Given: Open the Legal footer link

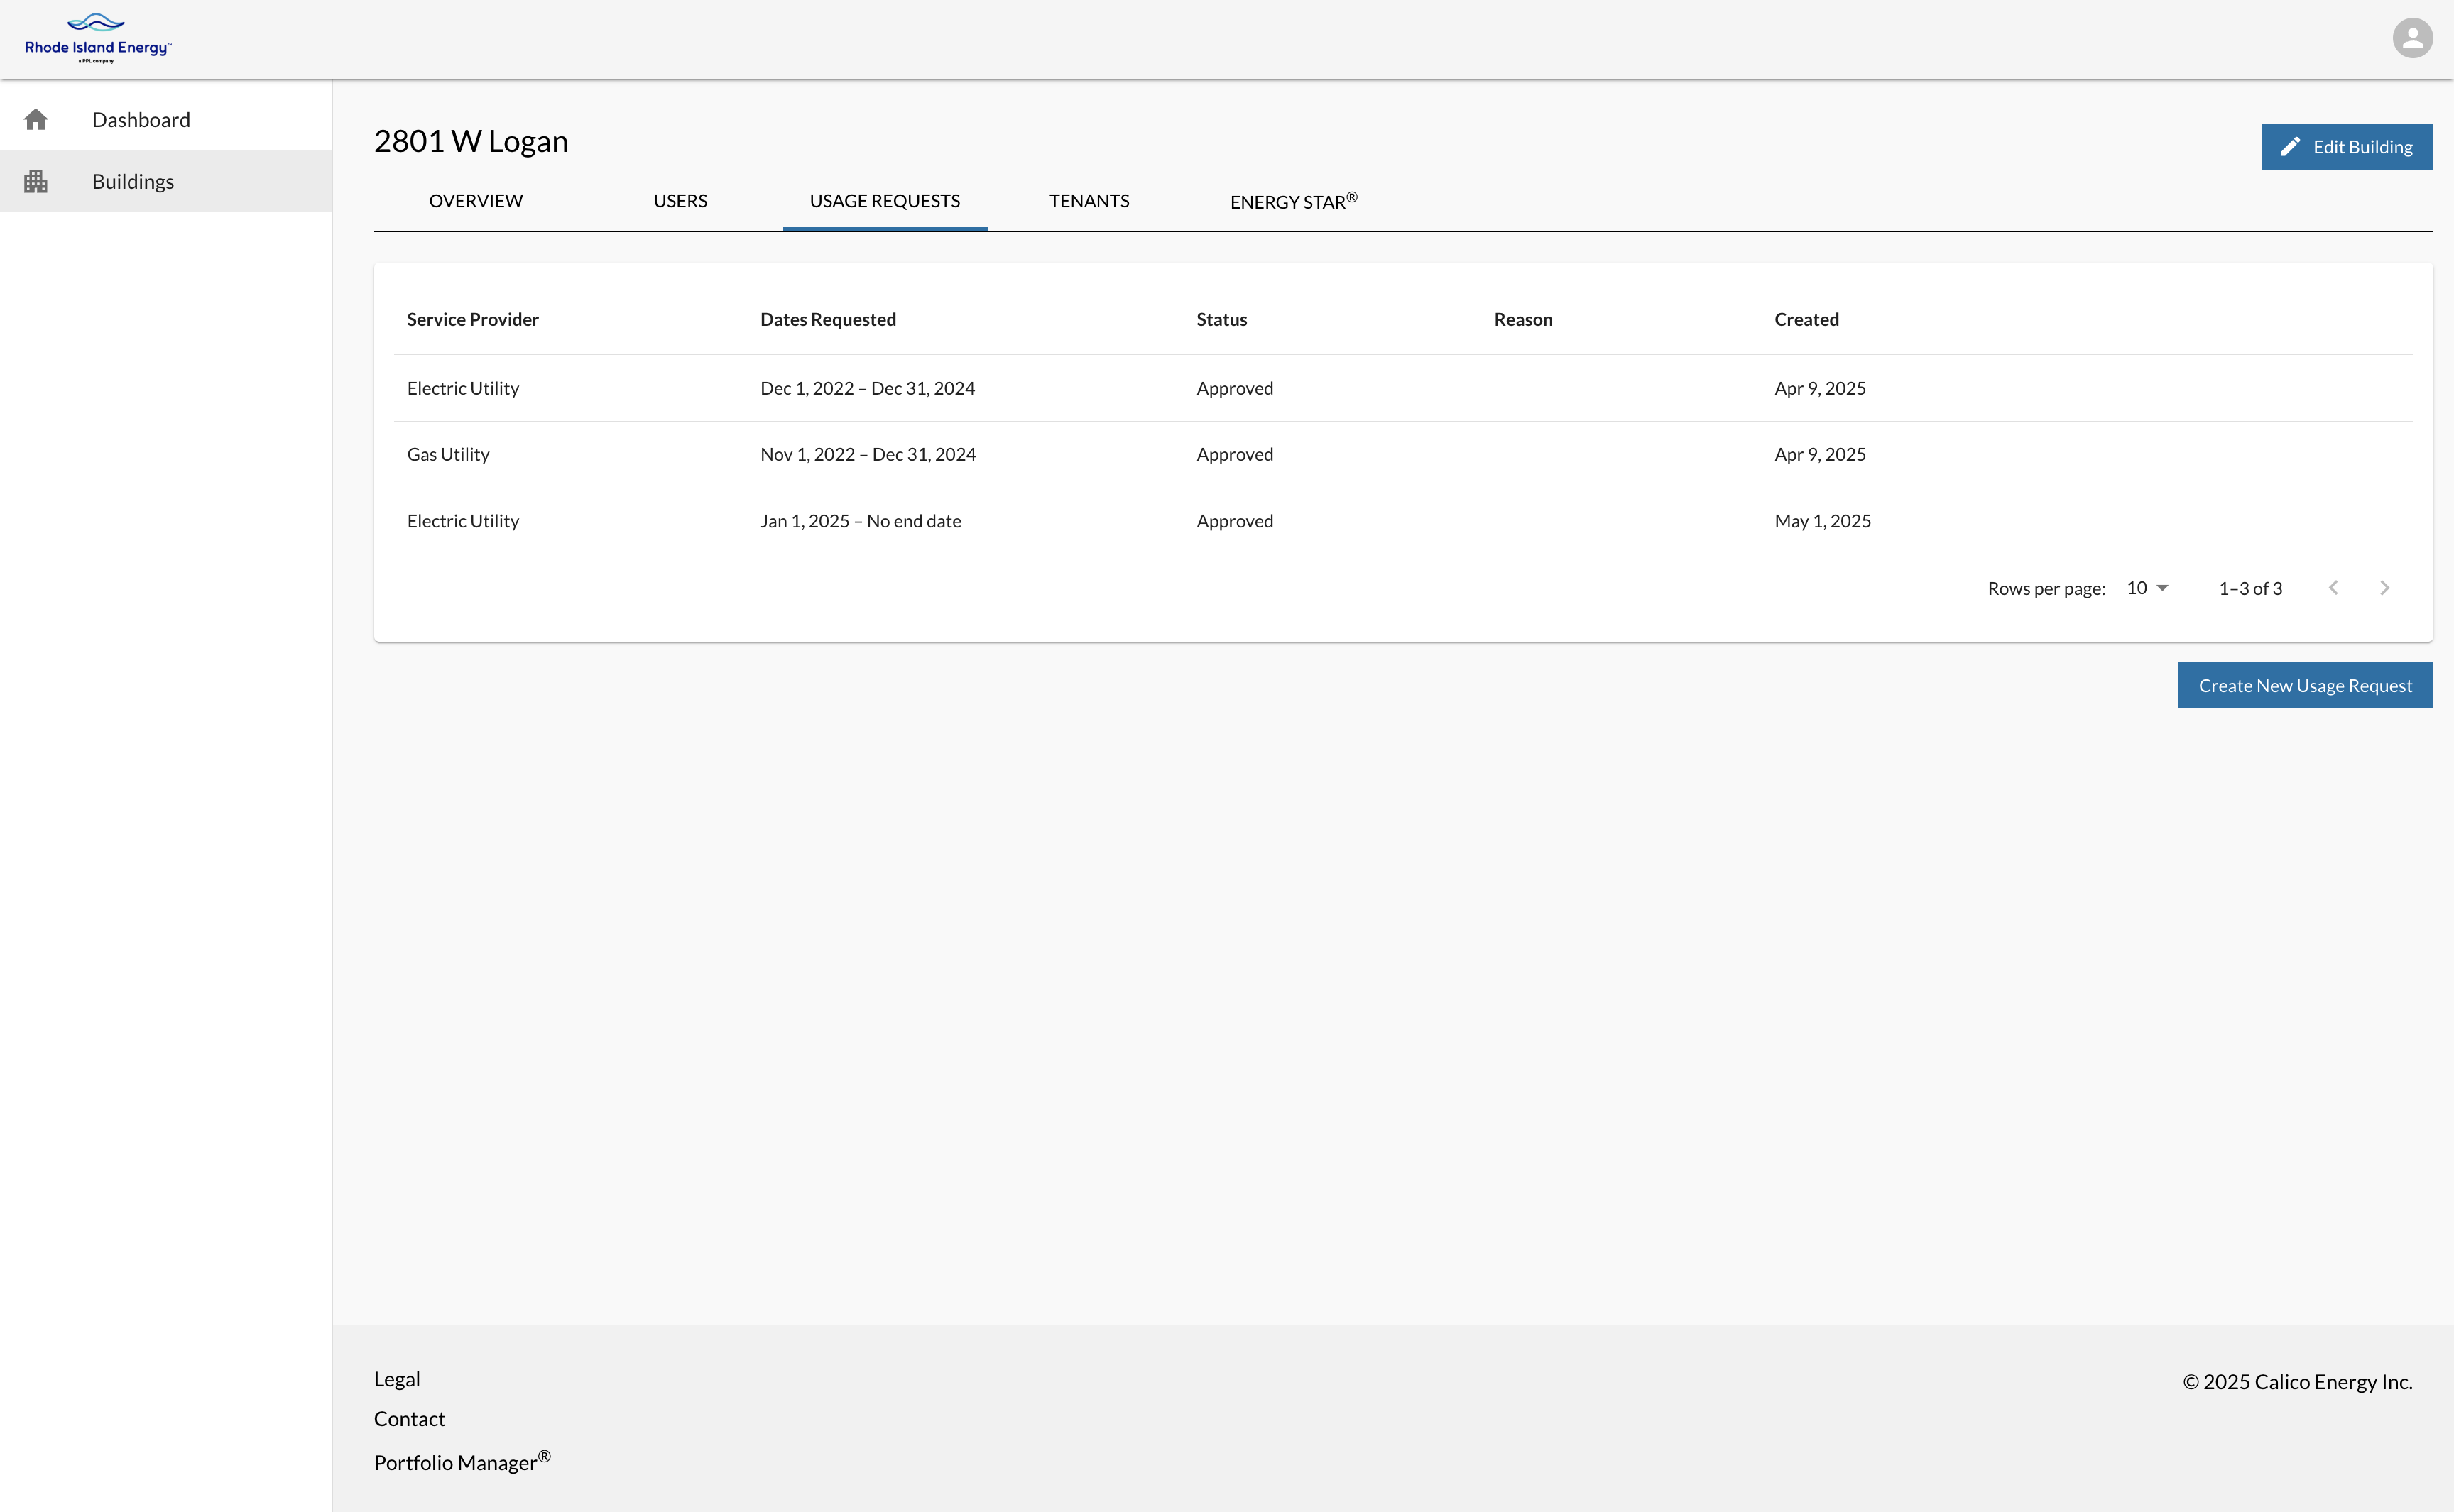Looking at the screenshot, I should (x=396, y=1379).
